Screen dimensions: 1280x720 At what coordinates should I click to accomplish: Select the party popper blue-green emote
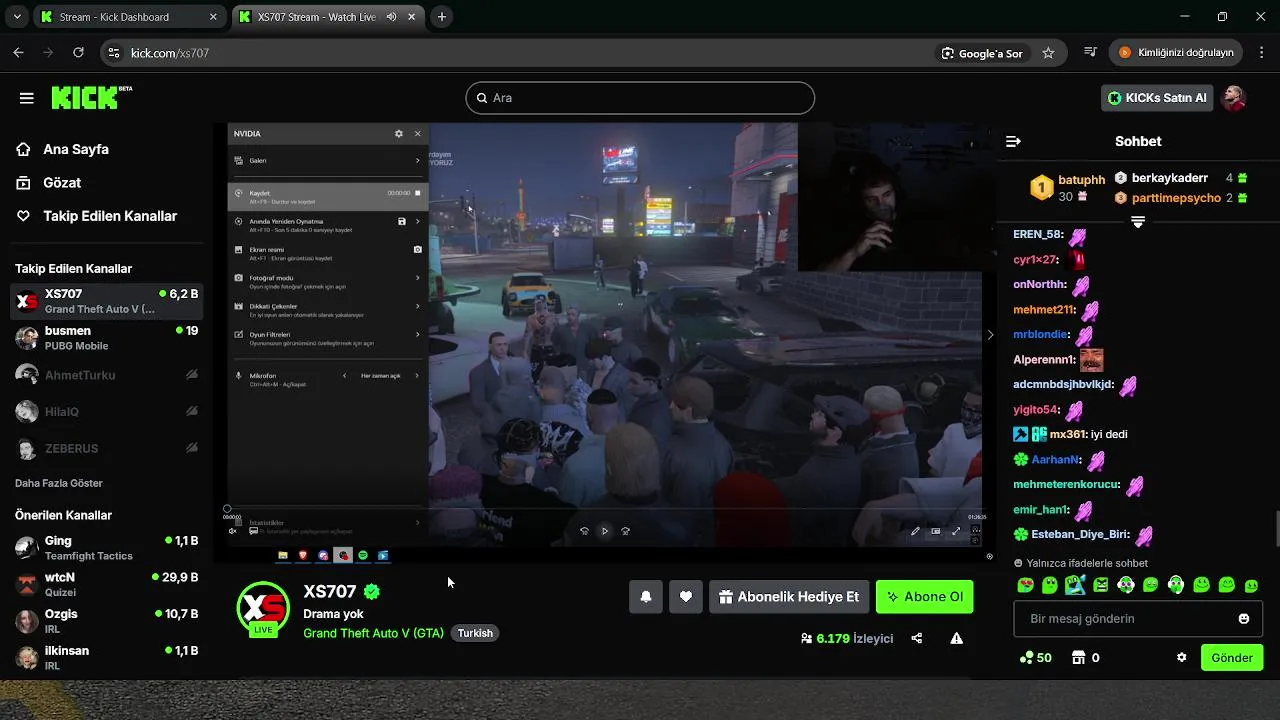coord(1075,585)
